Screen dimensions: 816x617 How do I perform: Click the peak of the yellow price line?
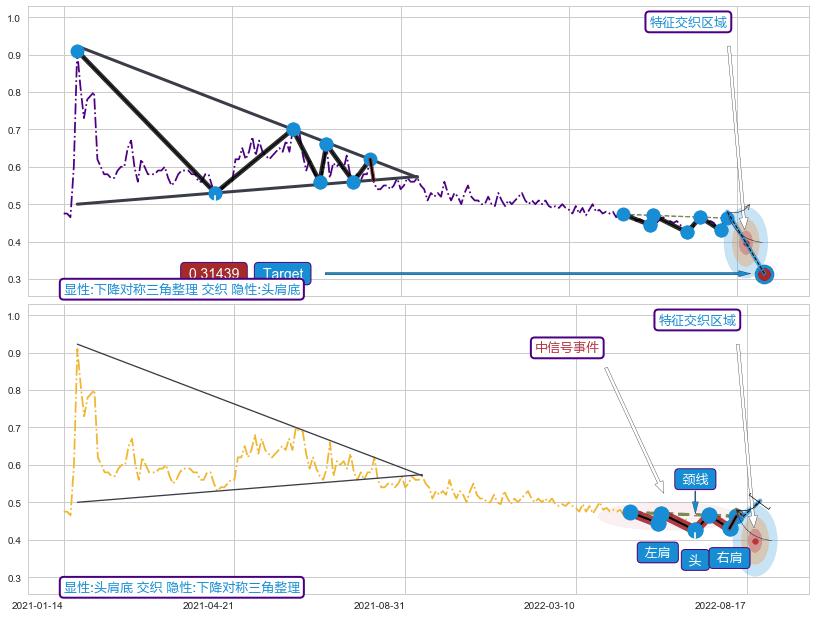tap(77, 346)
